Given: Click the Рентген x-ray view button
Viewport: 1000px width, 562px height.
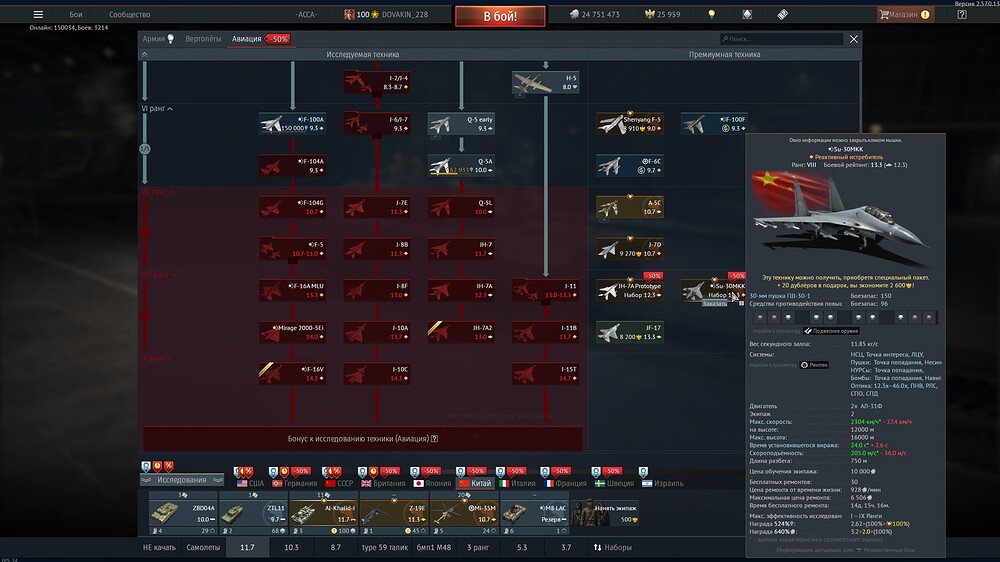Looking at the screenshot, I should (x=814, y=365).
